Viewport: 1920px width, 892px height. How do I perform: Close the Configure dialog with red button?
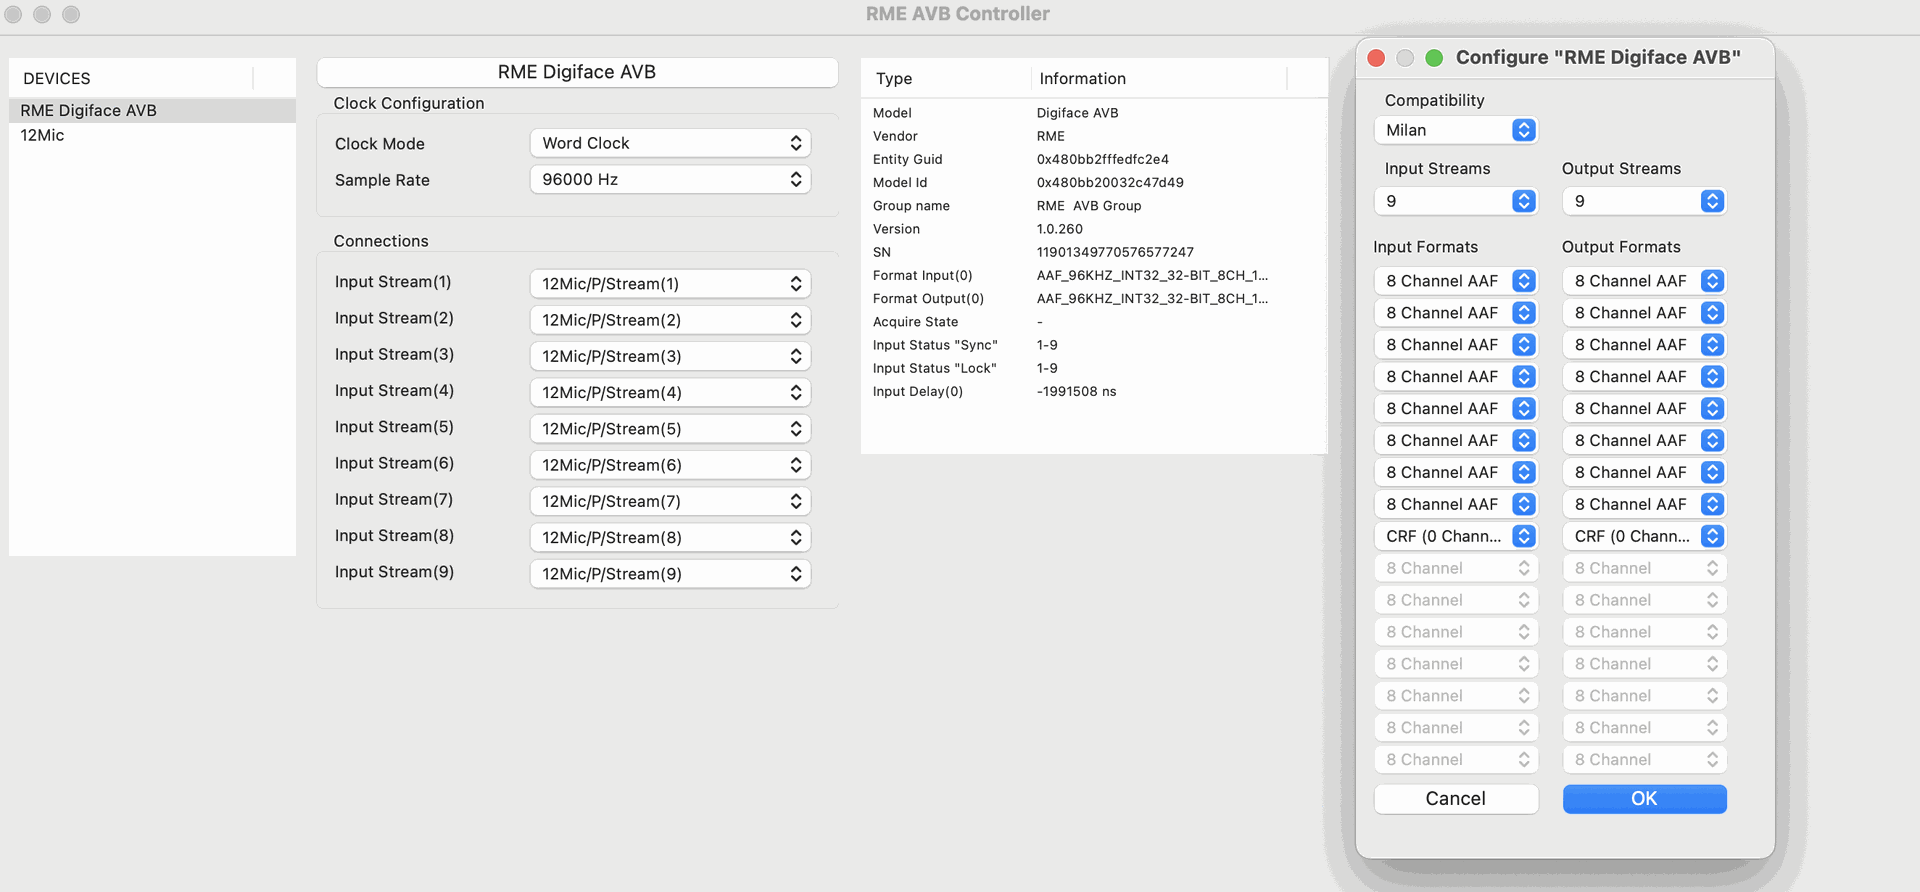(1376, 58)
